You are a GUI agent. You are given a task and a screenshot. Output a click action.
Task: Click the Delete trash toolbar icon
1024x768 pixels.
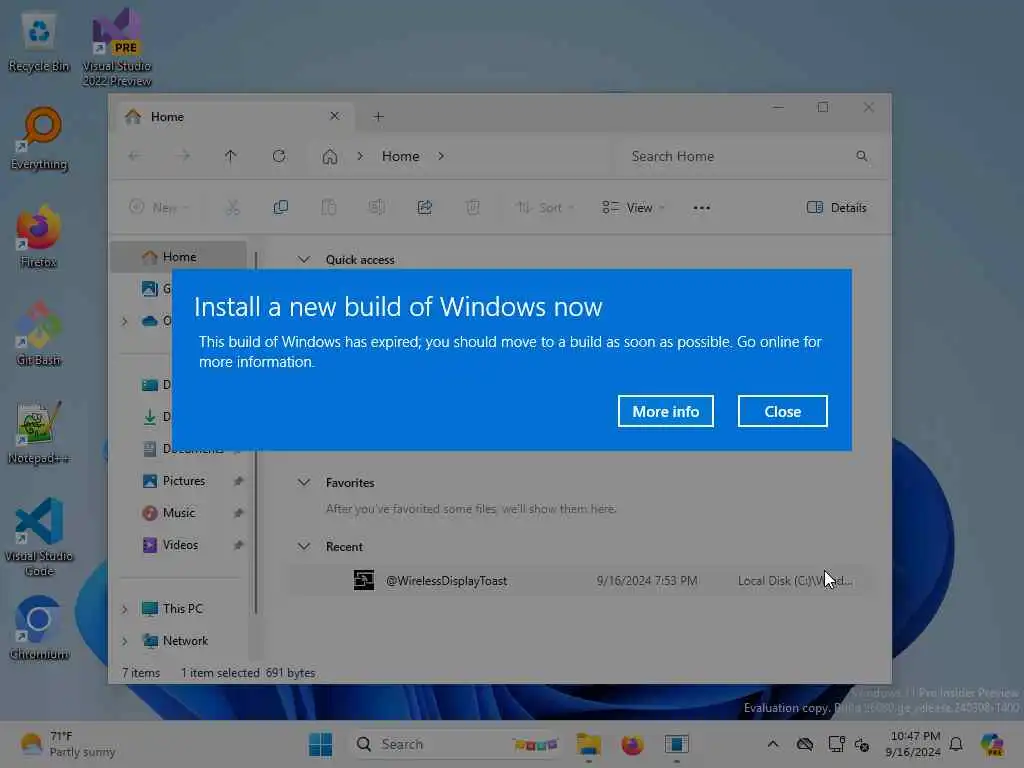click(473, 208)
